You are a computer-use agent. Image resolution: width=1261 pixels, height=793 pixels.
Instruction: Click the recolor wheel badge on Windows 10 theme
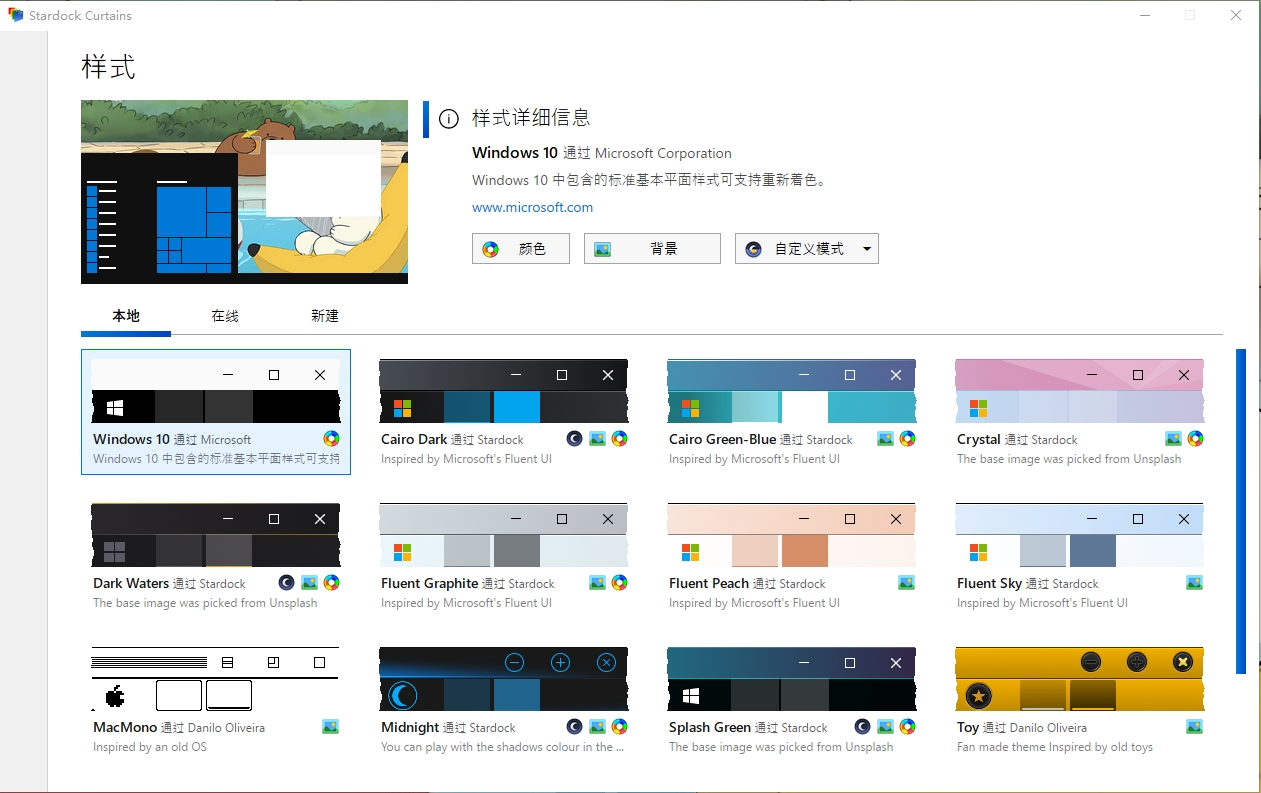[x=331, y=438]
